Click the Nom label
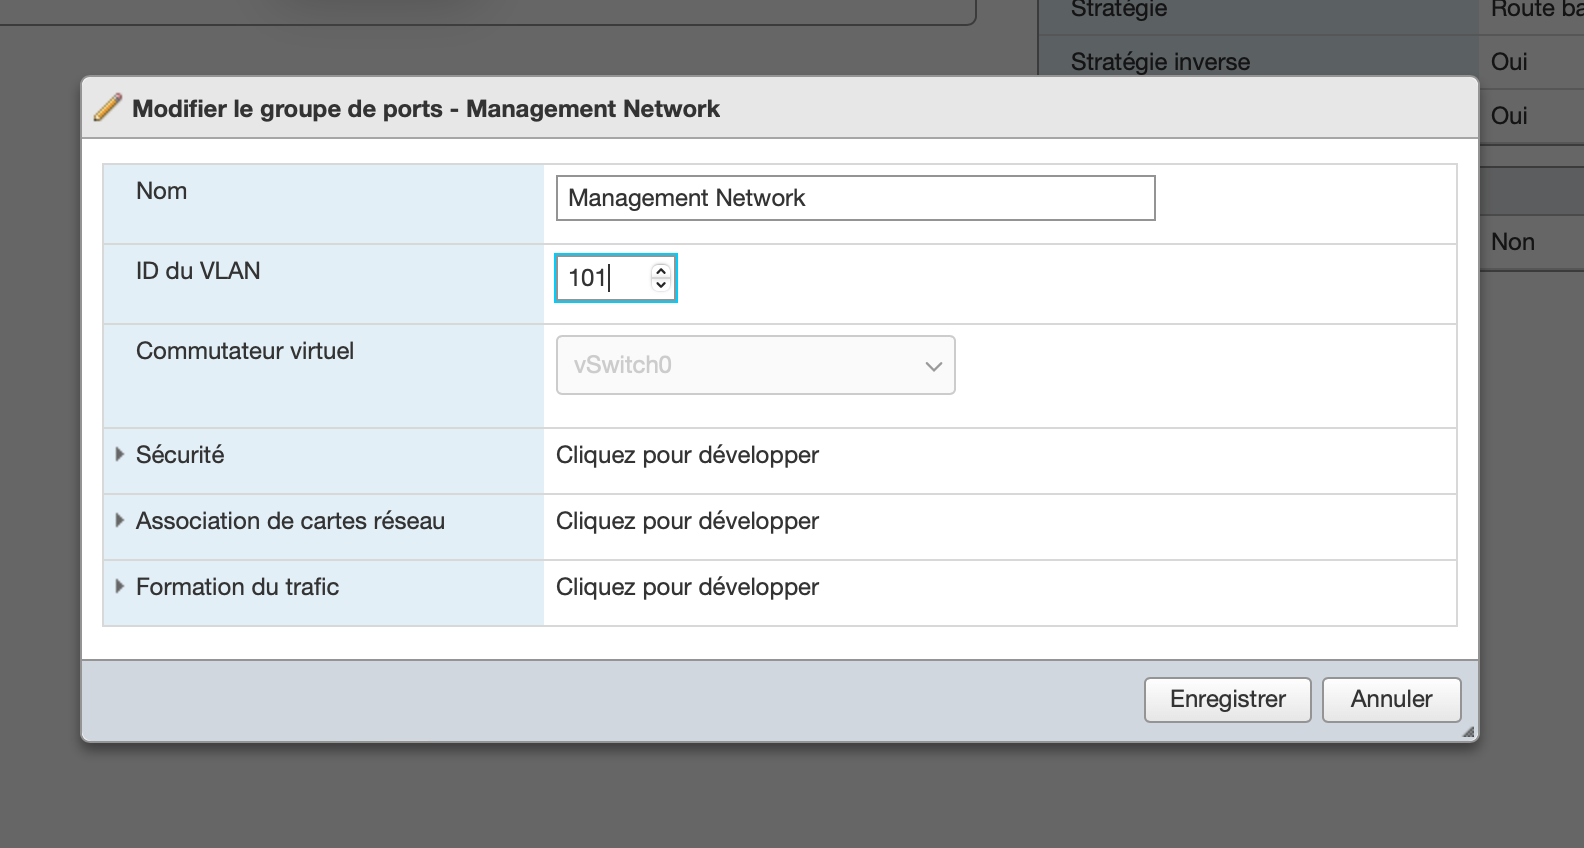 (x=162, y=191)
